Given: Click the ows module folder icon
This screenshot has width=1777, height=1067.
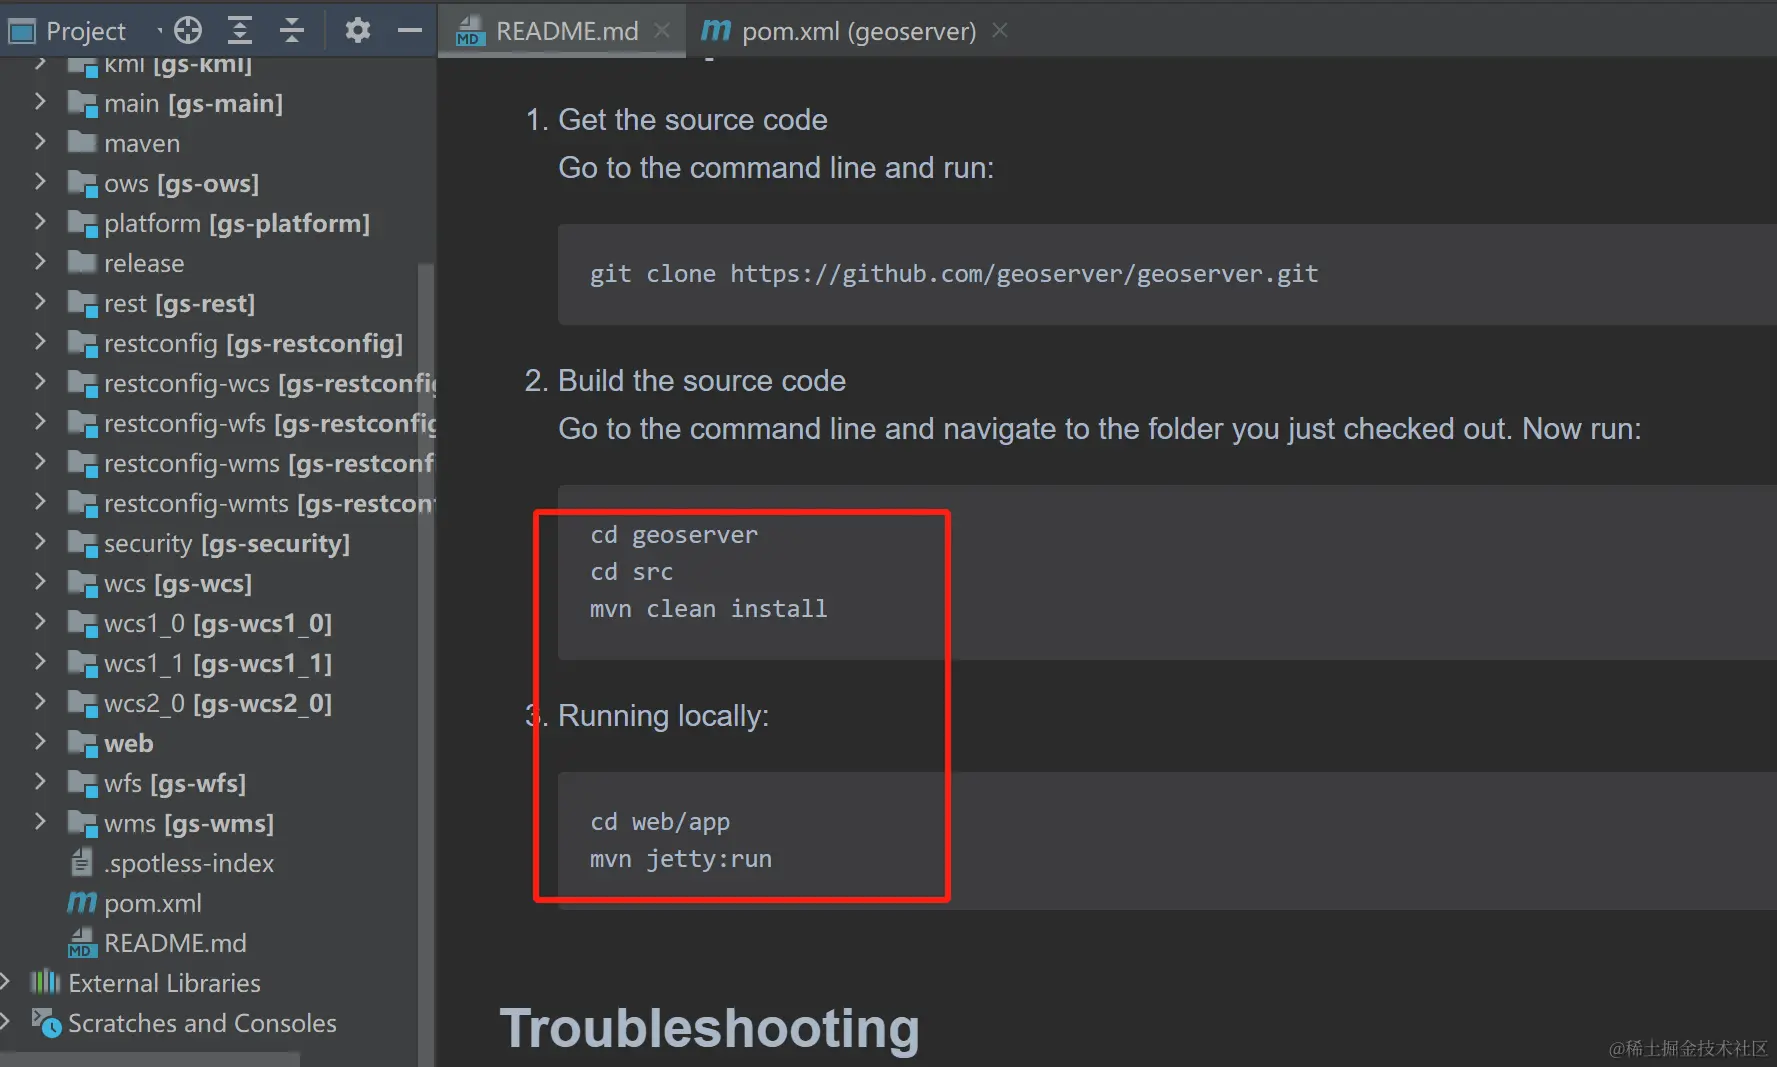Looking at the screenshot, I should [82, 183].
